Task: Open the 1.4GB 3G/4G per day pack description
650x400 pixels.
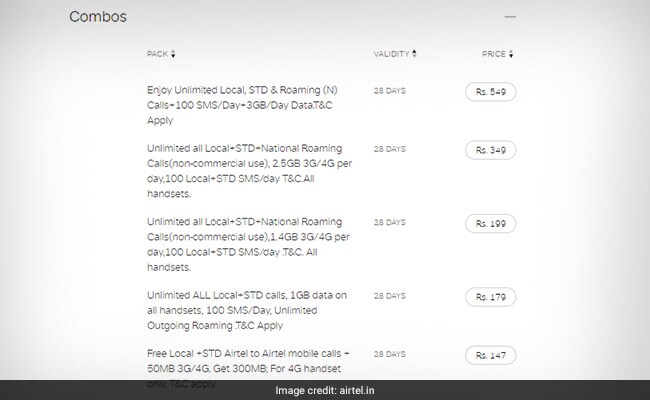Action: coord(248,245)
